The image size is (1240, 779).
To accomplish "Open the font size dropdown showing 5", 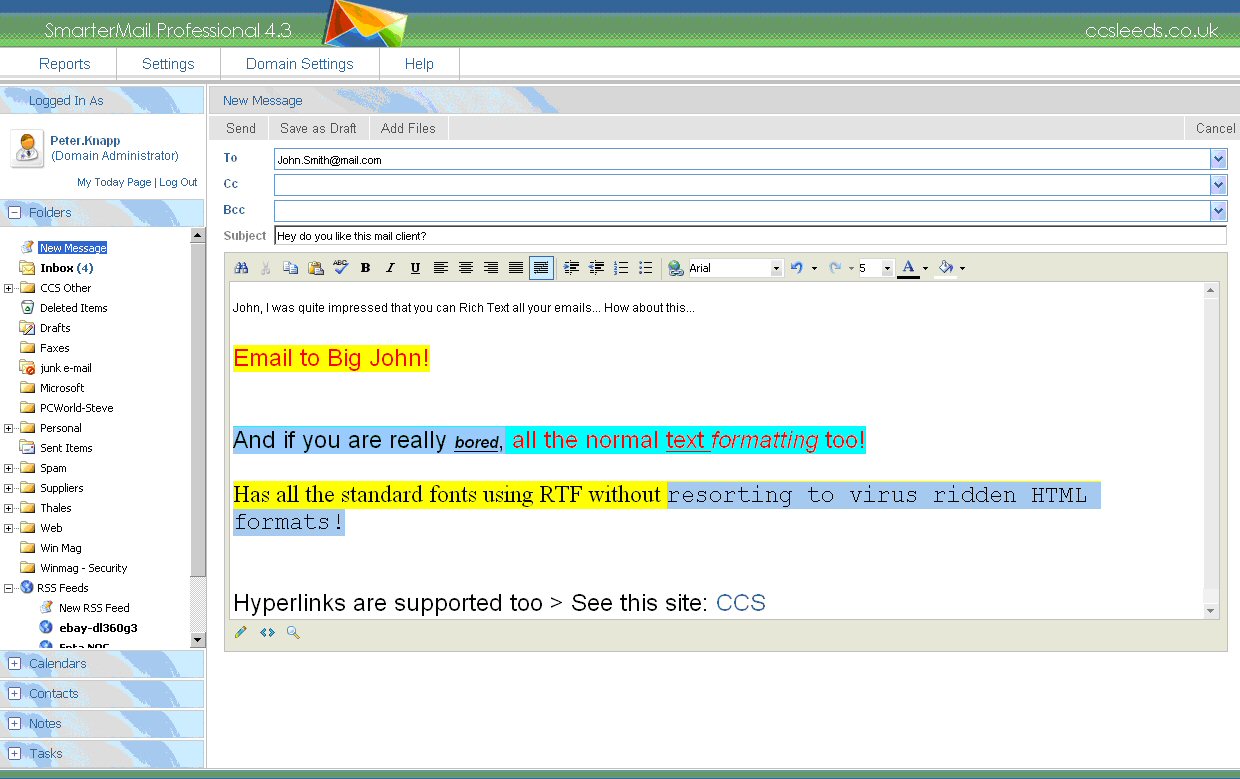I will [x=887, y=268].
